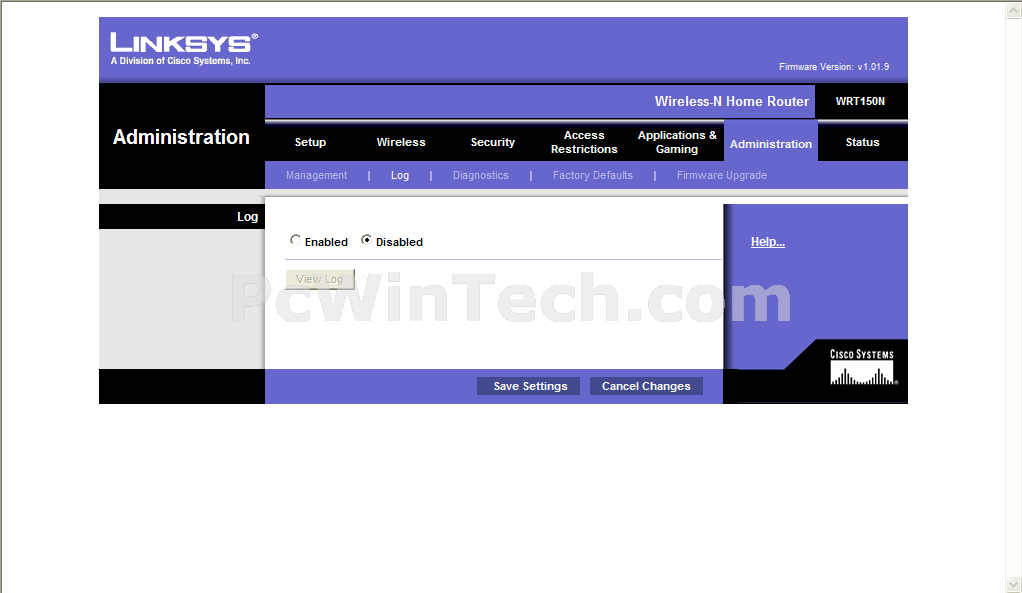
Task: Switch to the Setup tab
Action: [x=310, y=142]
